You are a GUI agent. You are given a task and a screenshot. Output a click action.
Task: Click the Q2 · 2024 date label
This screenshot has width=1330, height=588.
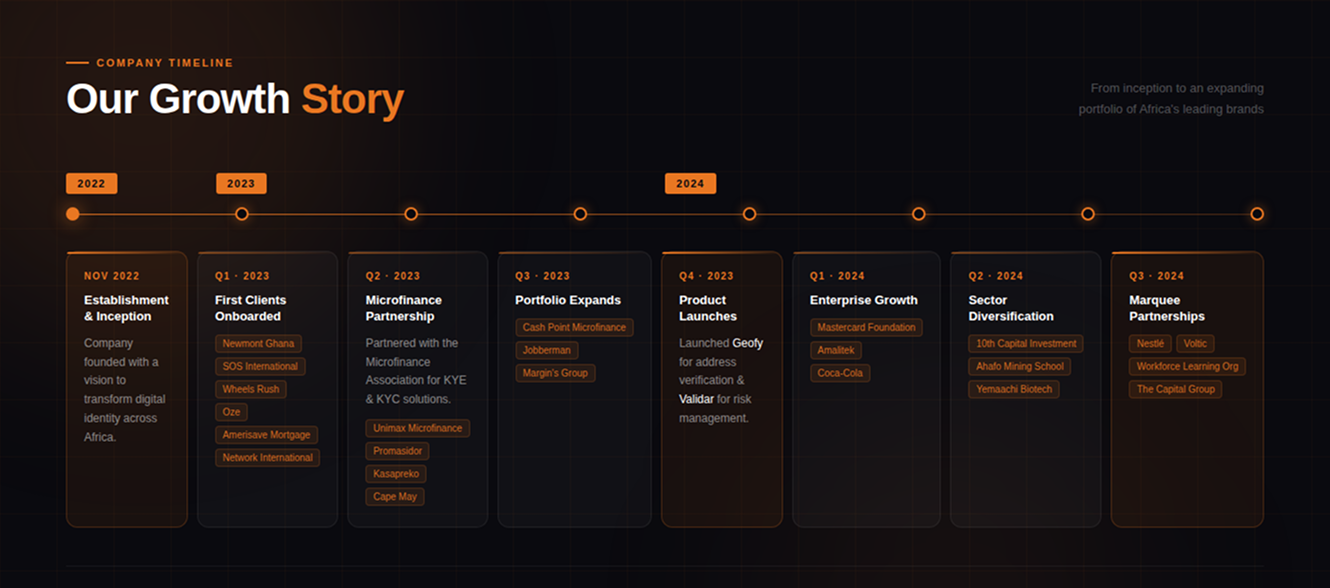[x=996, y=276]
